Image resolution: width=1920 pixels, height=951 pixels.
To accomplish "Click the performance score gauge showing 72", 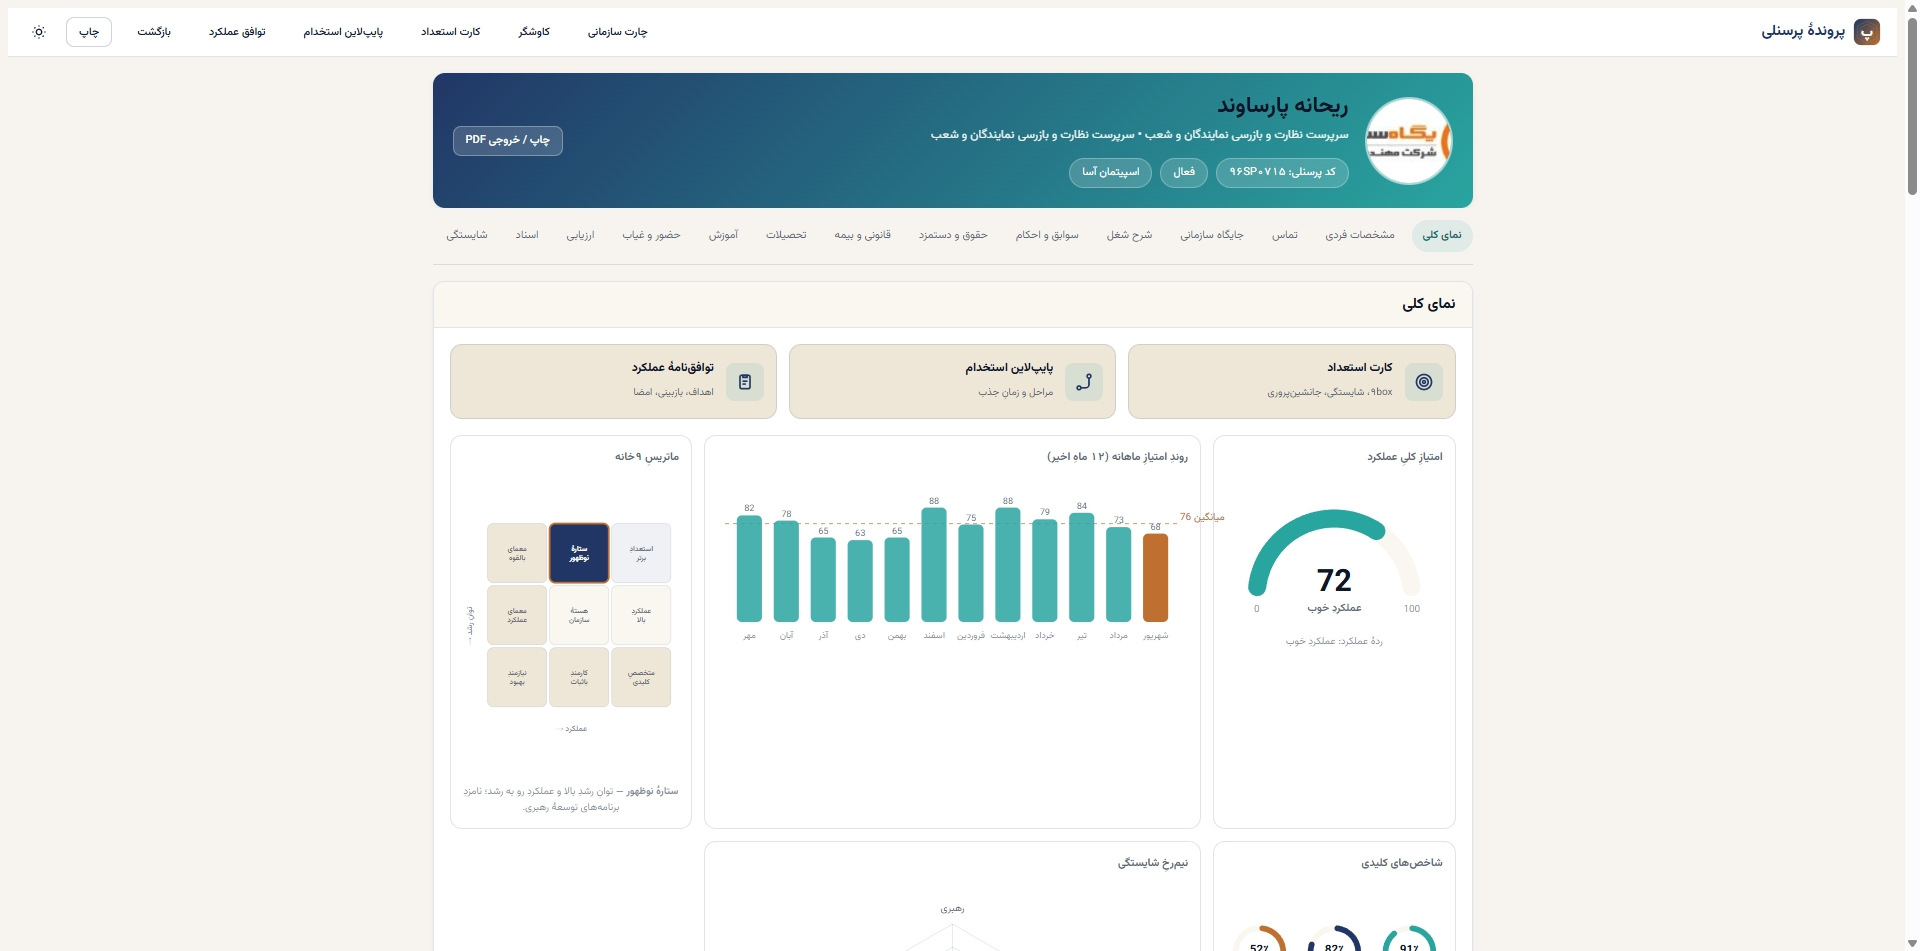I will (x=1334, y=561).
